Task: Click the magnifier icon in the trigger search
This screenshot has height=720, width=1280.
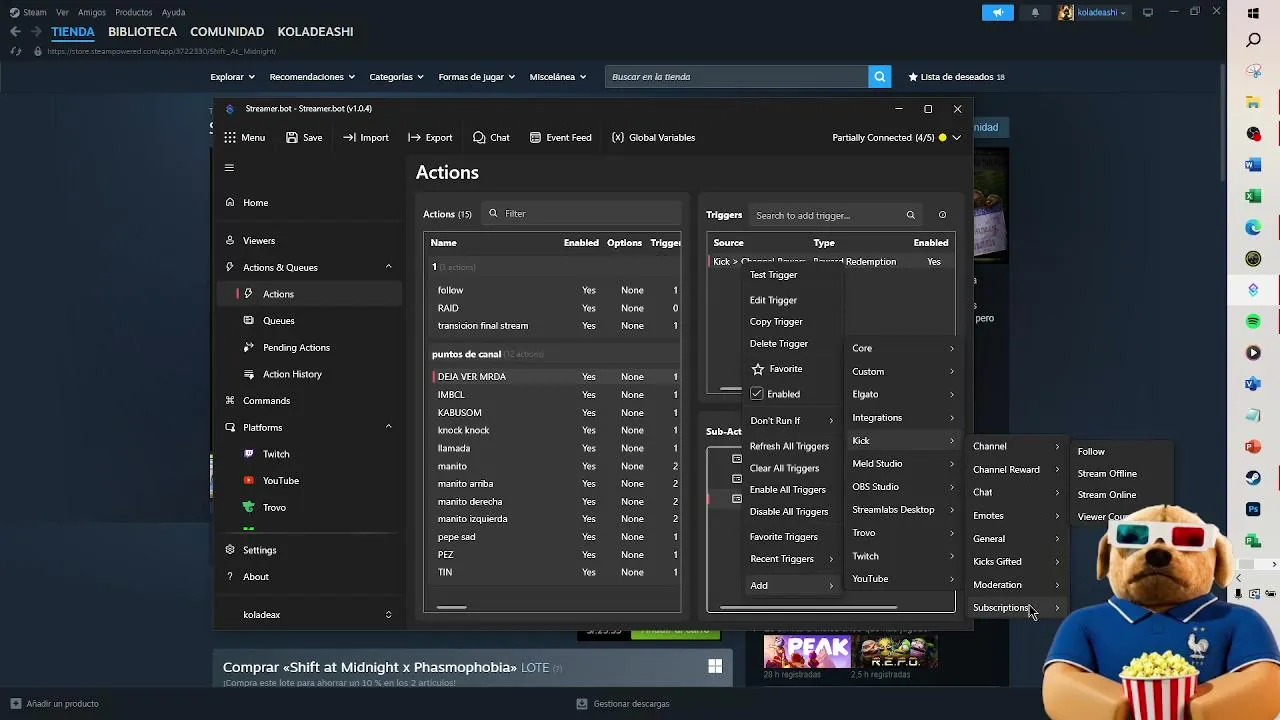Action: pyautogui.click(x=910, y=216)
